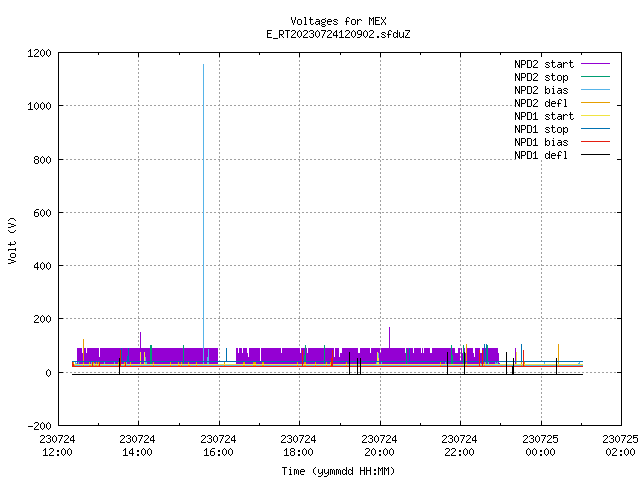The height and width of the screenshot is (480, 640).
Task: Select the filename E_RT20230724120902.sfduZ subtitle
Action: tap(338, 34)
